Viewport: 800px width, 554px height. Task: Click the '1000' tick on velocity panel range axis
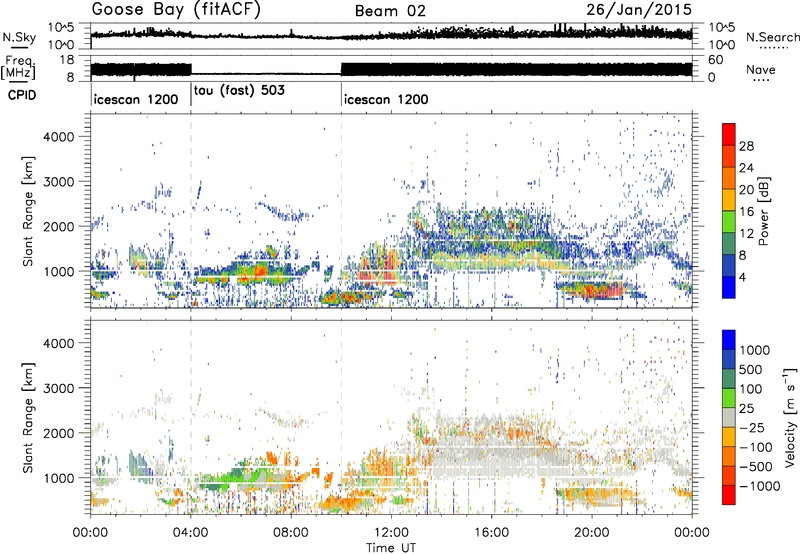pyautogui.click(x=59, y=477)
